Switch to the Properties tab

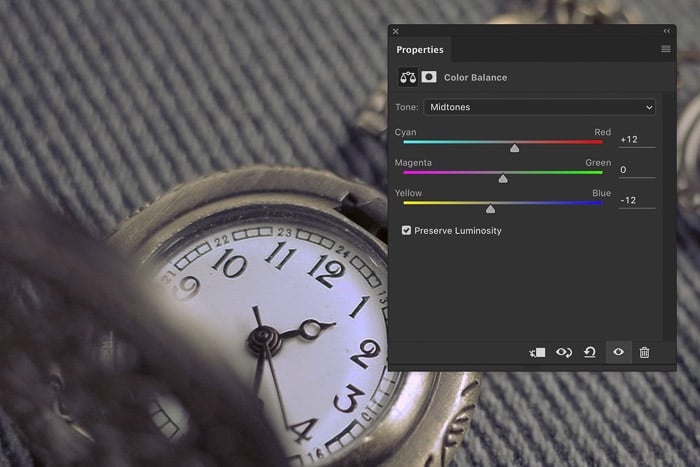tap(419, 50)
